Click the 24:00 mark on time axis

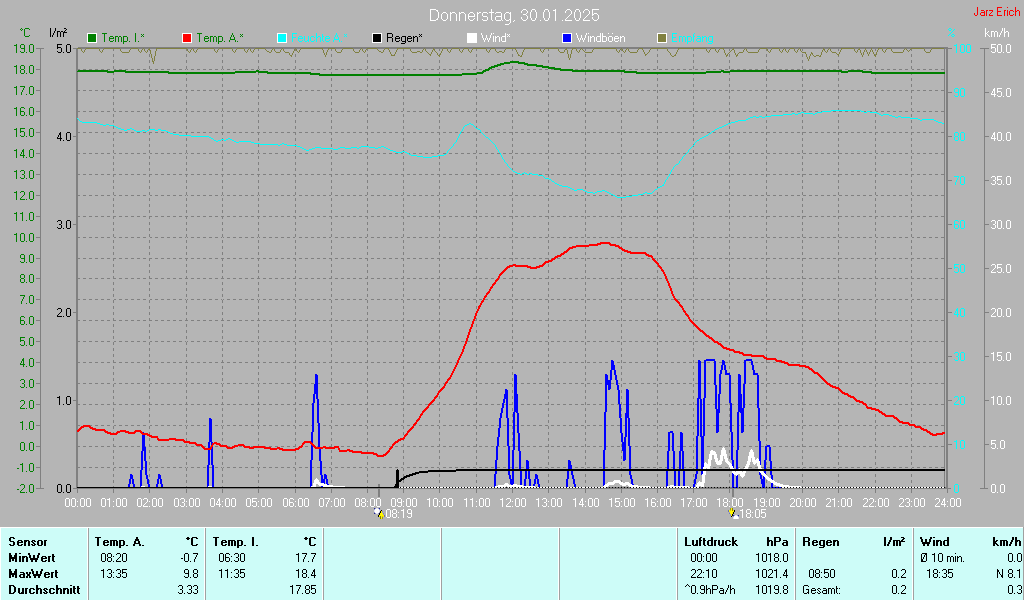tap(948, 501)
